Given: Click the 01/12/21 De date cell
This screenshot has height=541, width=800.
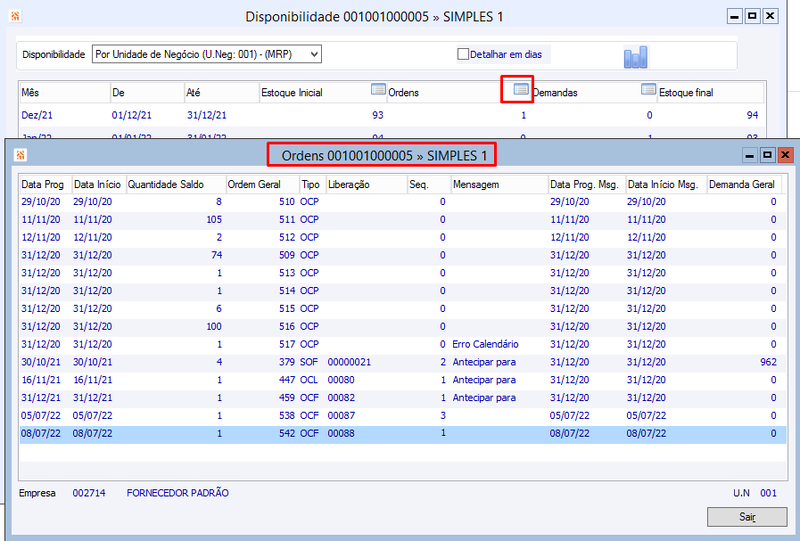Looking at the screenshot, I should [132, 115].
